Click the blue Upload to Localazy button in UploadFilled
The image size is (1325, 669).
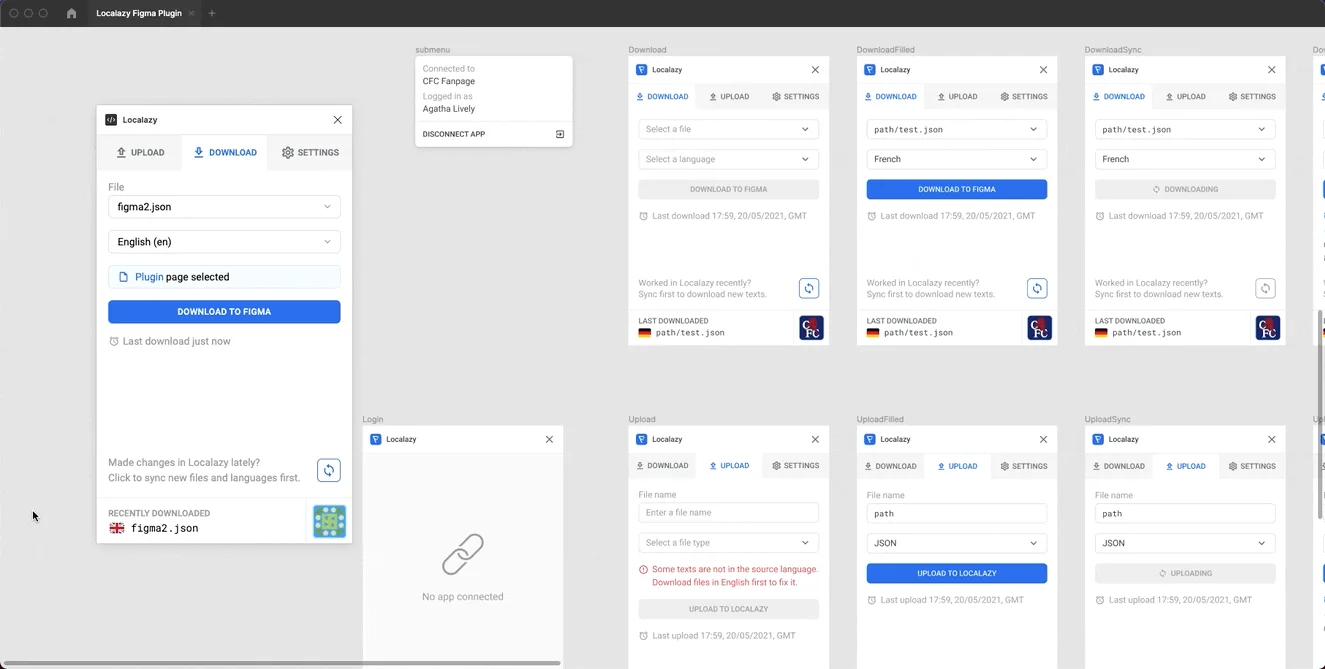click(x=957, y=573)
